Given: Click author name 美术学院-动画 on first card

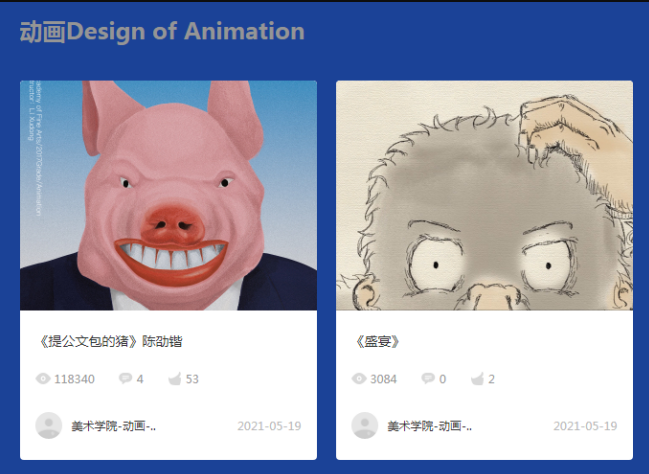Looking at the screenshot, I should pyautogui.click(x=113, y=426).
